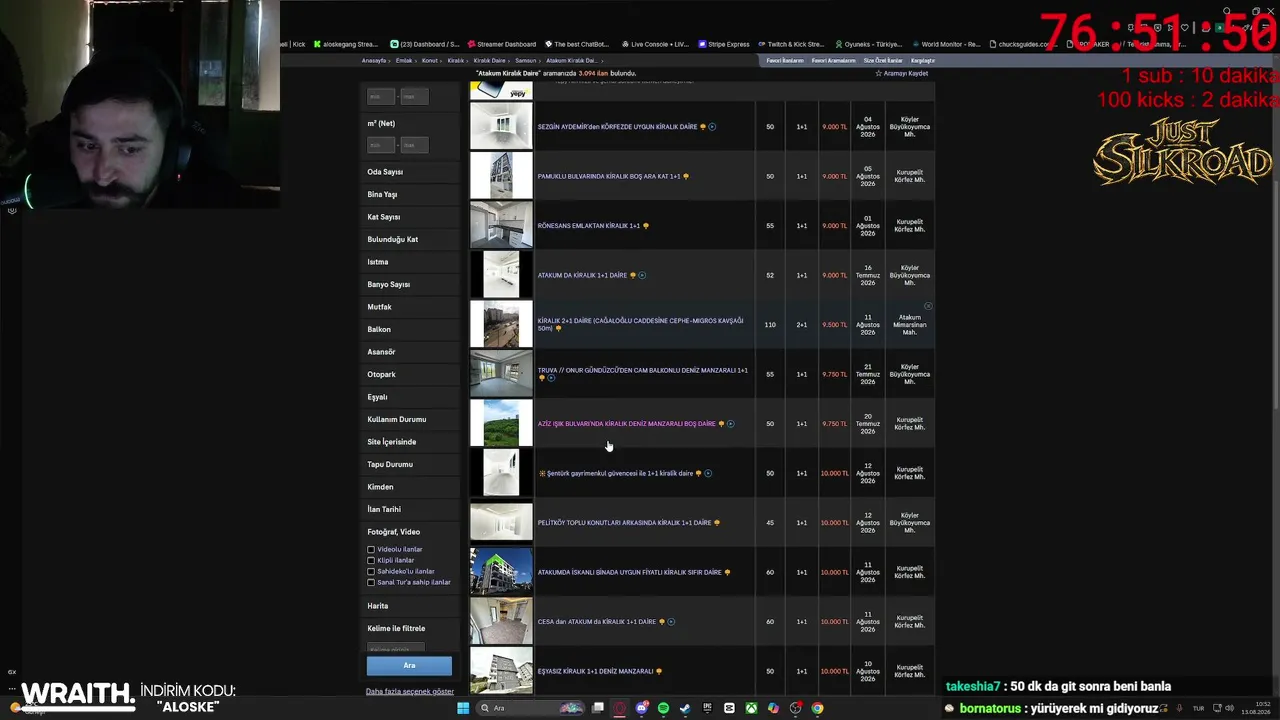This screenshot has width=1280, height=720.
Task: Play video icon on Şentürk gayrimenkul listing
Action: [x=708, y=473]
